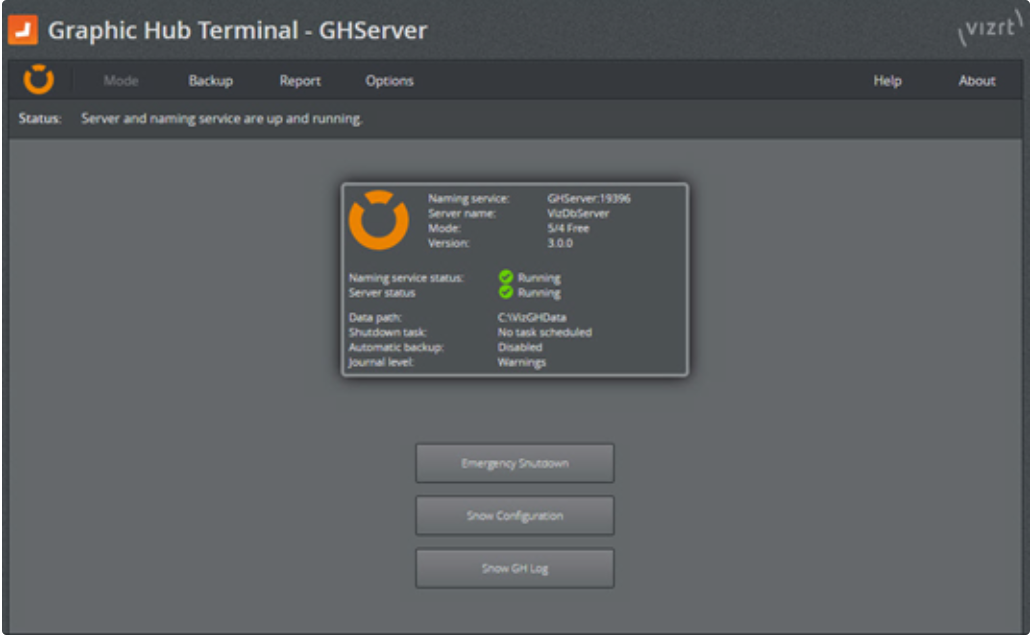Viewport: 1031px width, 635px height.
Task: Click the status message 'Server and naming service are up and running.'
Action: pyautogui.click(x=222, y=119)
